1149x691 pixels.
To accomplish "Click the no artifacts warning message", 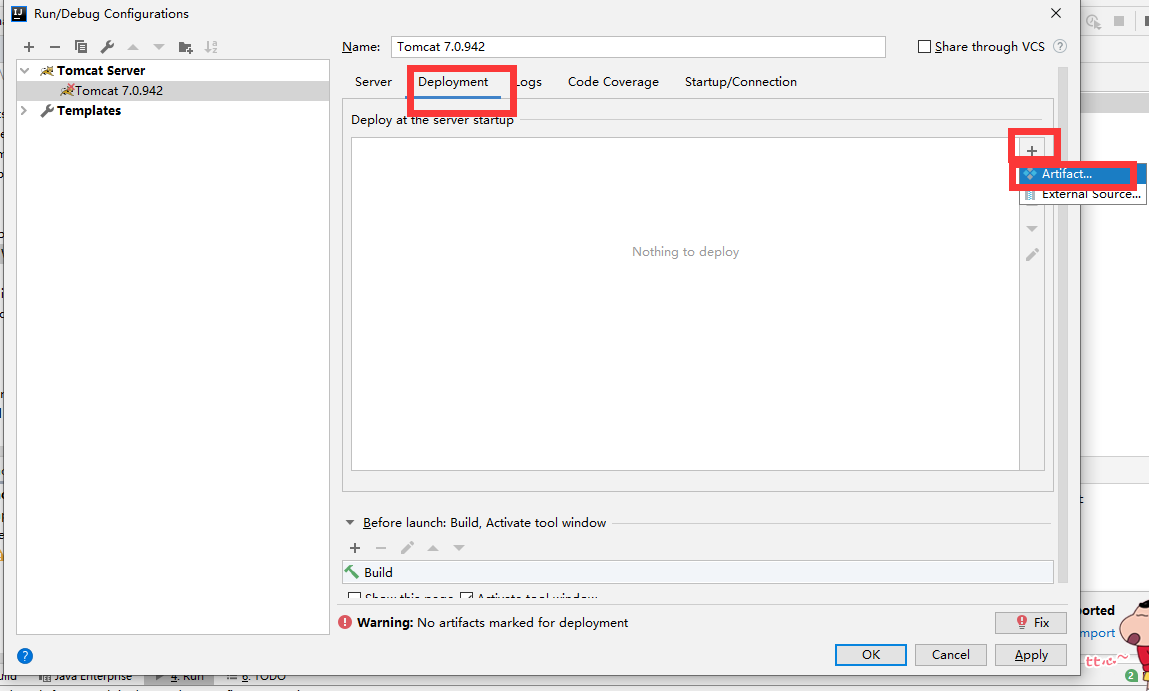I will pyautogui.click(x=492, y=623).
